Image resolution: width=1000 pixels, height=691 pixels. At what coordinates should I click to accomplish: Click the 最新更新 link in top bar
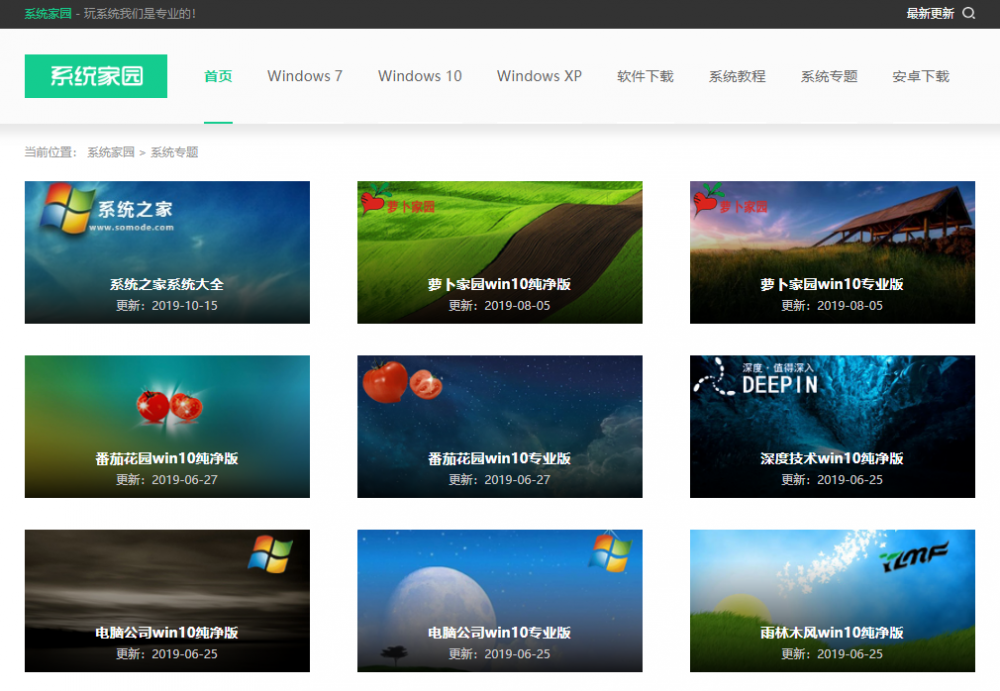point(930,13)
